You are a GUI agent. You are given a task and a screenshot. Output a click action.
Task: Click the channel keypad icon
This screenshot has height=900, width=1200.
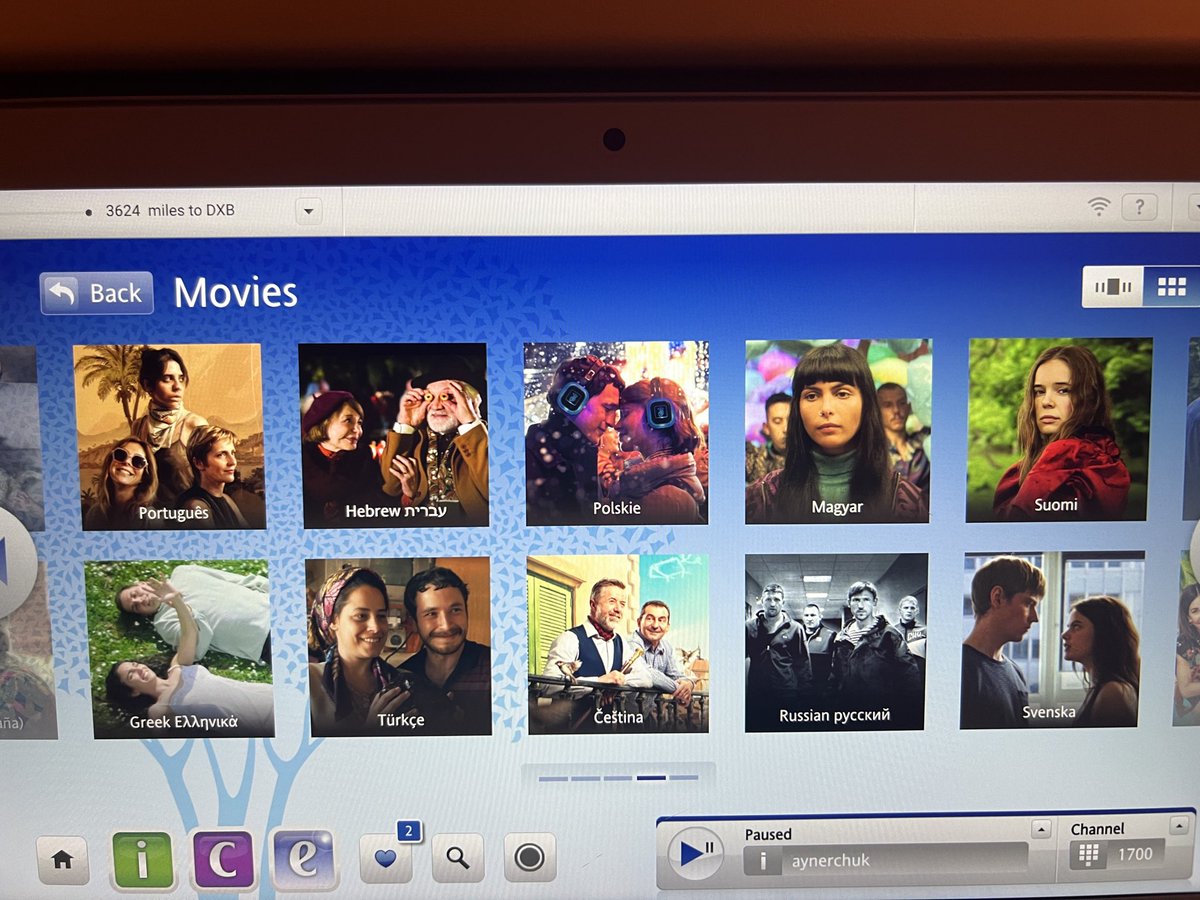[1089, 855]
